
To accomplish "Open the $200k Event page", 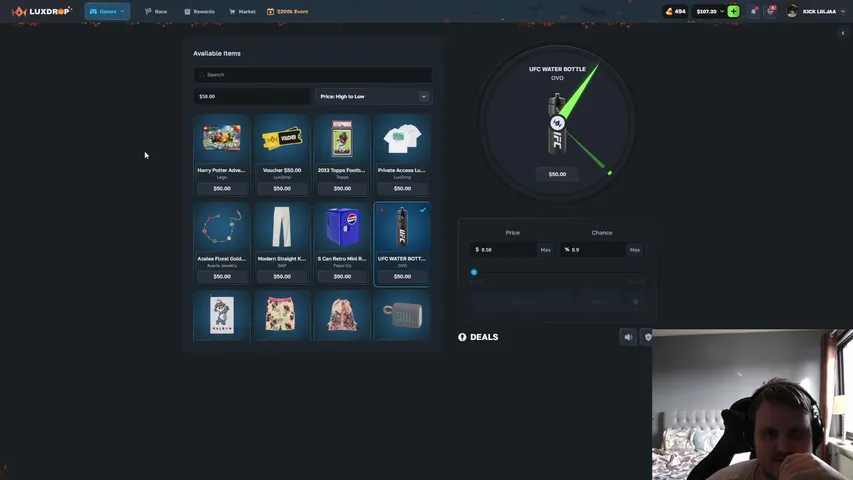I will coord(288,11).
